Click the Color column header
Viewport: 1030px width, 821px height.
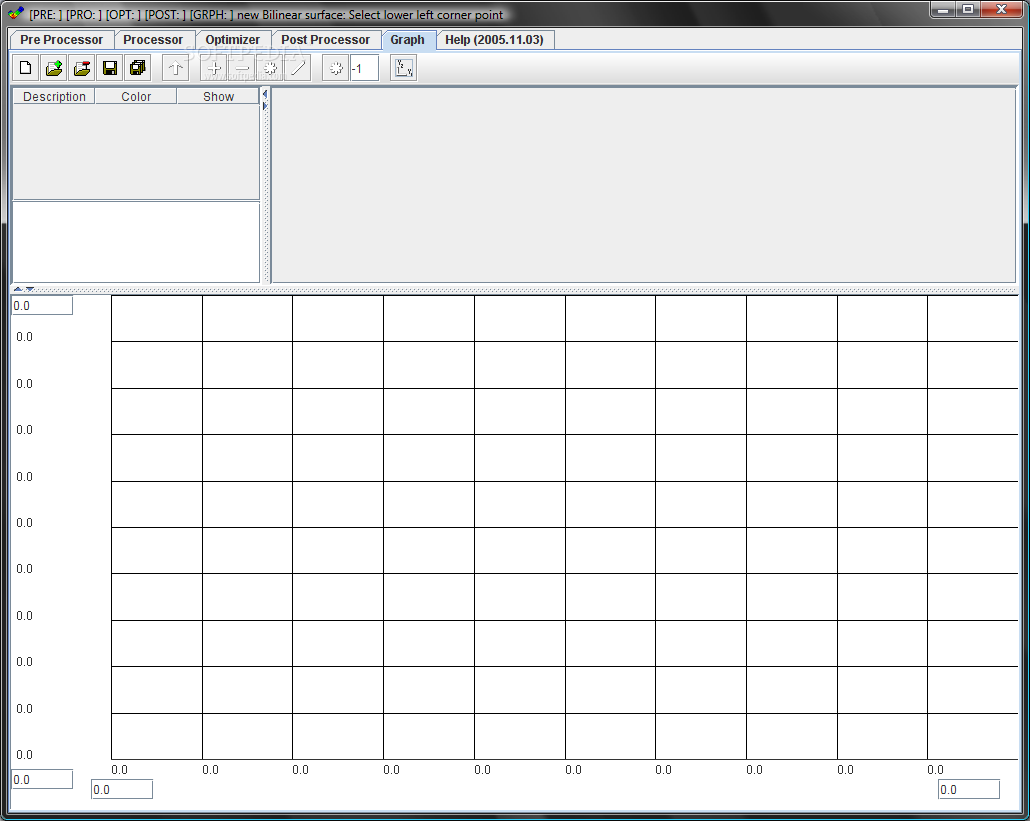coord(136,97)
